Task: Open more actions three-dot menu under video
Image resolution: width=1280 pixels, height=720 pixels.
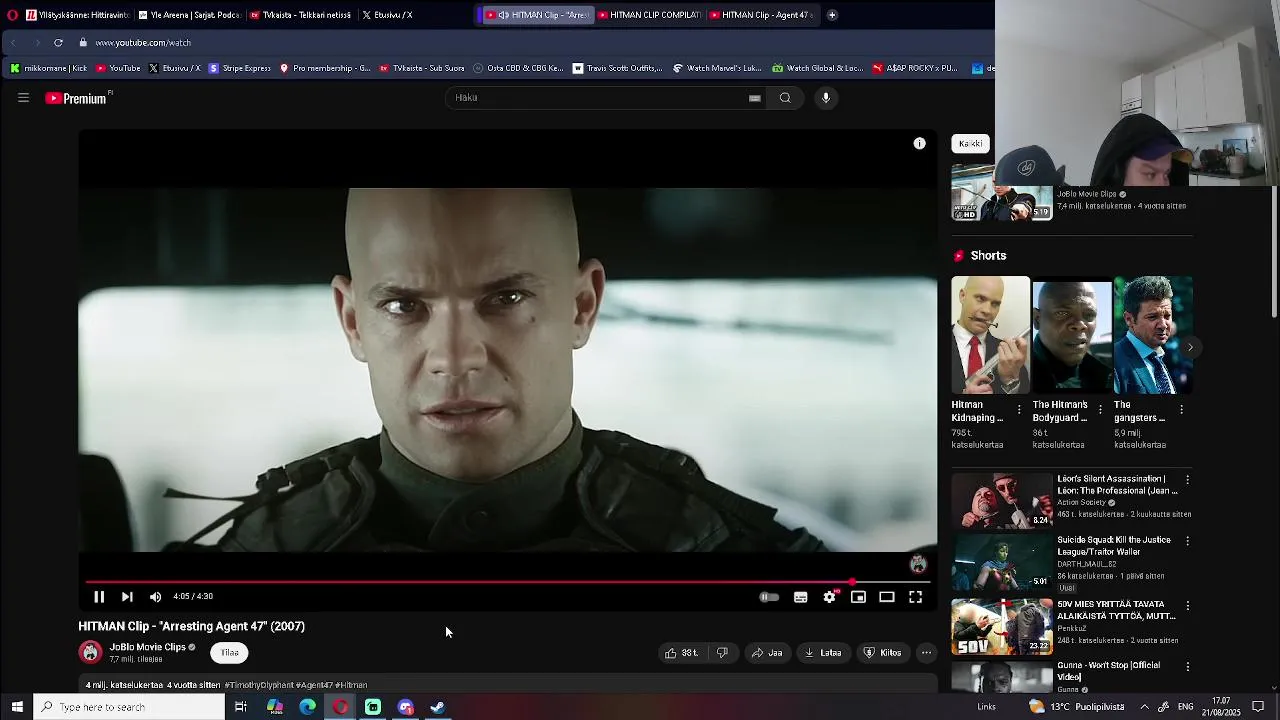Action: click(x=926, y=653)
